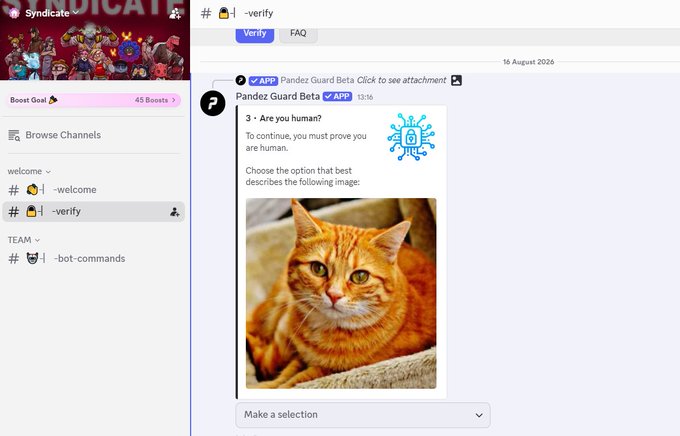Click the small reply avatar of Pandez Guard
The image size is (680, 436).
[241, 80]
